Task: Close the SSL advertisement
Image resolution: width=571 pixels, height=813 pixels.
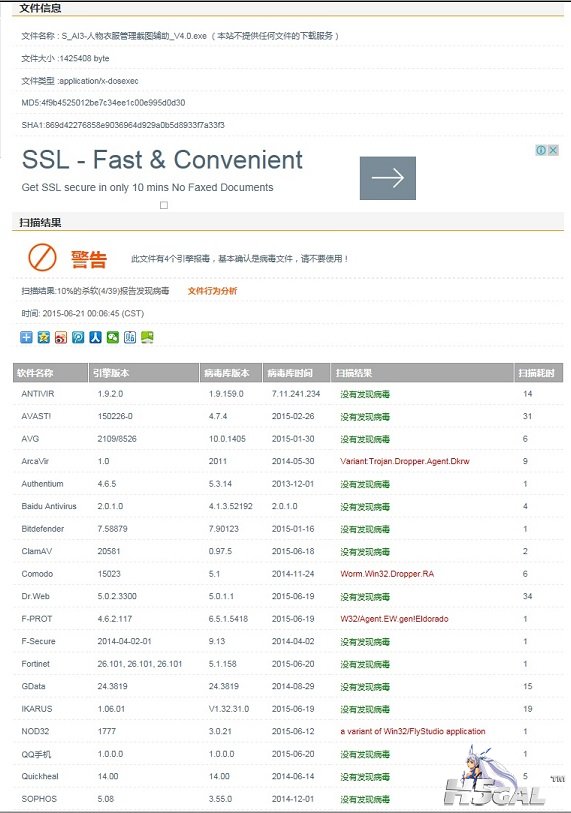Action: (553, 150)
